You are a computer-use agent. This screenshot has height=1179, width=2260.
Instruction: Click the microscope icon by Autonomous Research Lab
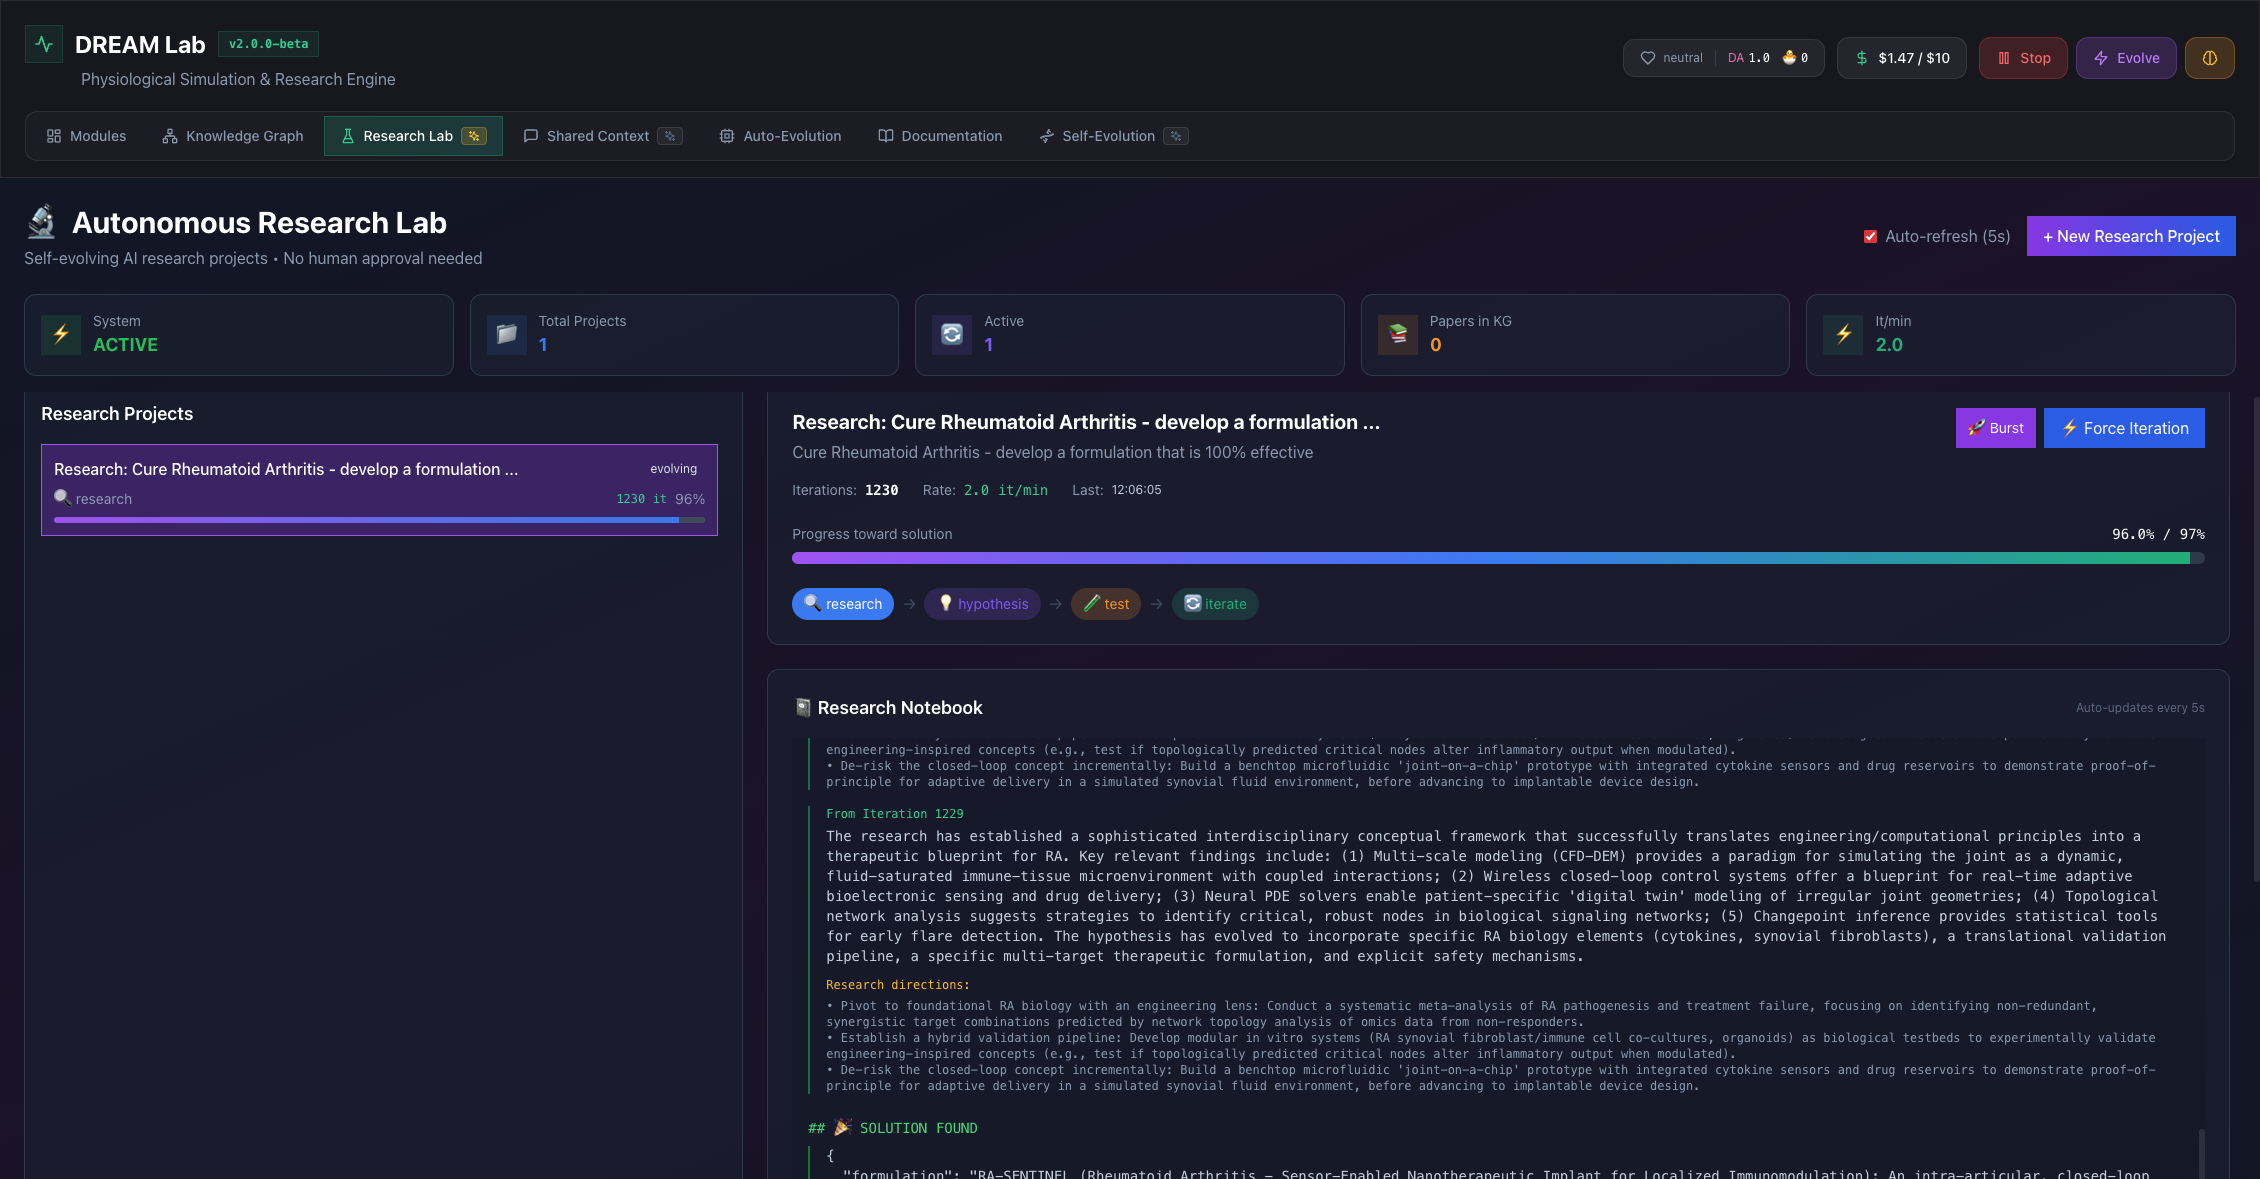[x=42, y=222]
